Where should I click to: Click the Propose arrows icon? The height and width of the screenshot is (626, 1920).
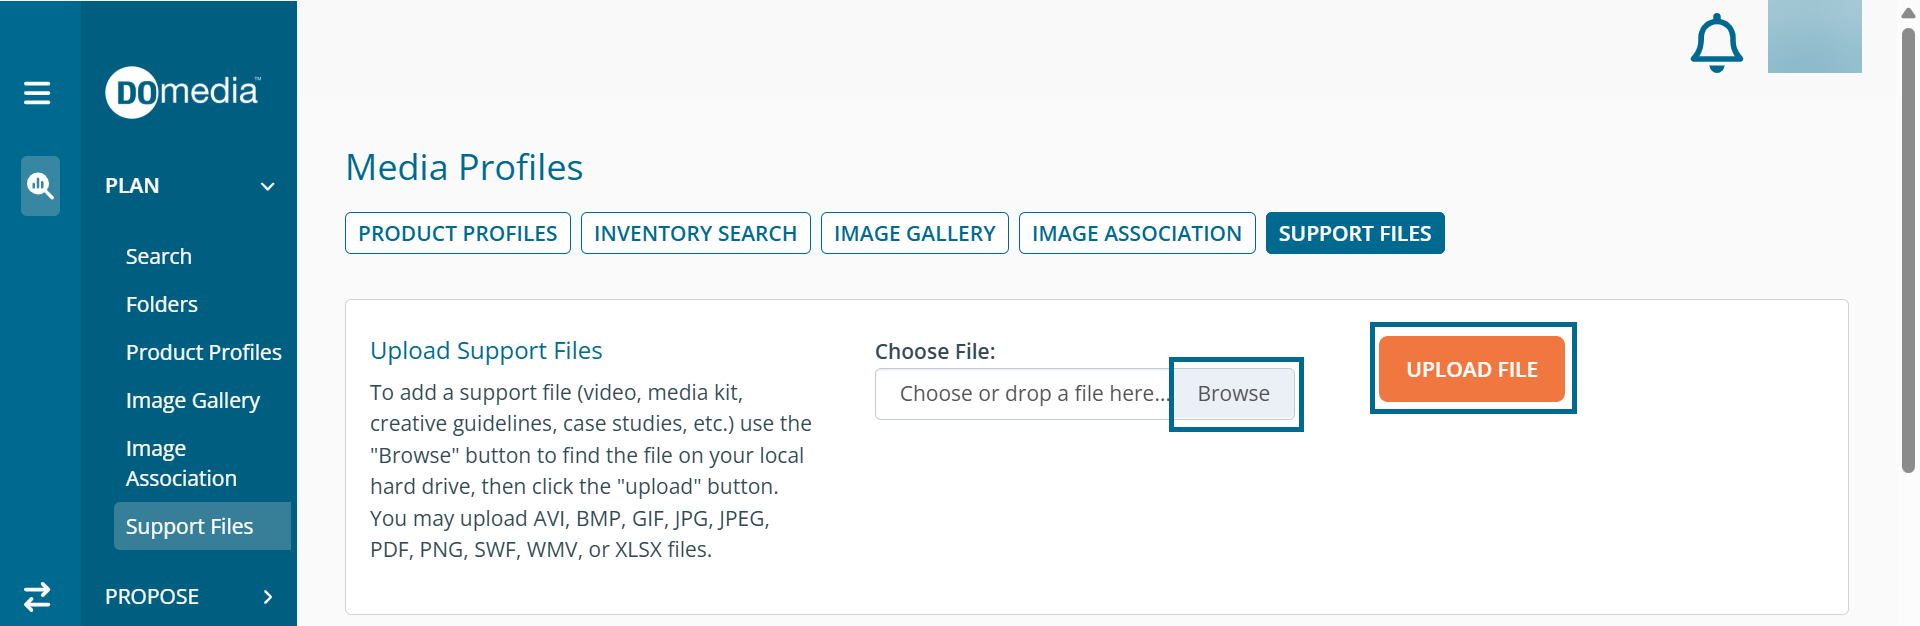[37, 596]
